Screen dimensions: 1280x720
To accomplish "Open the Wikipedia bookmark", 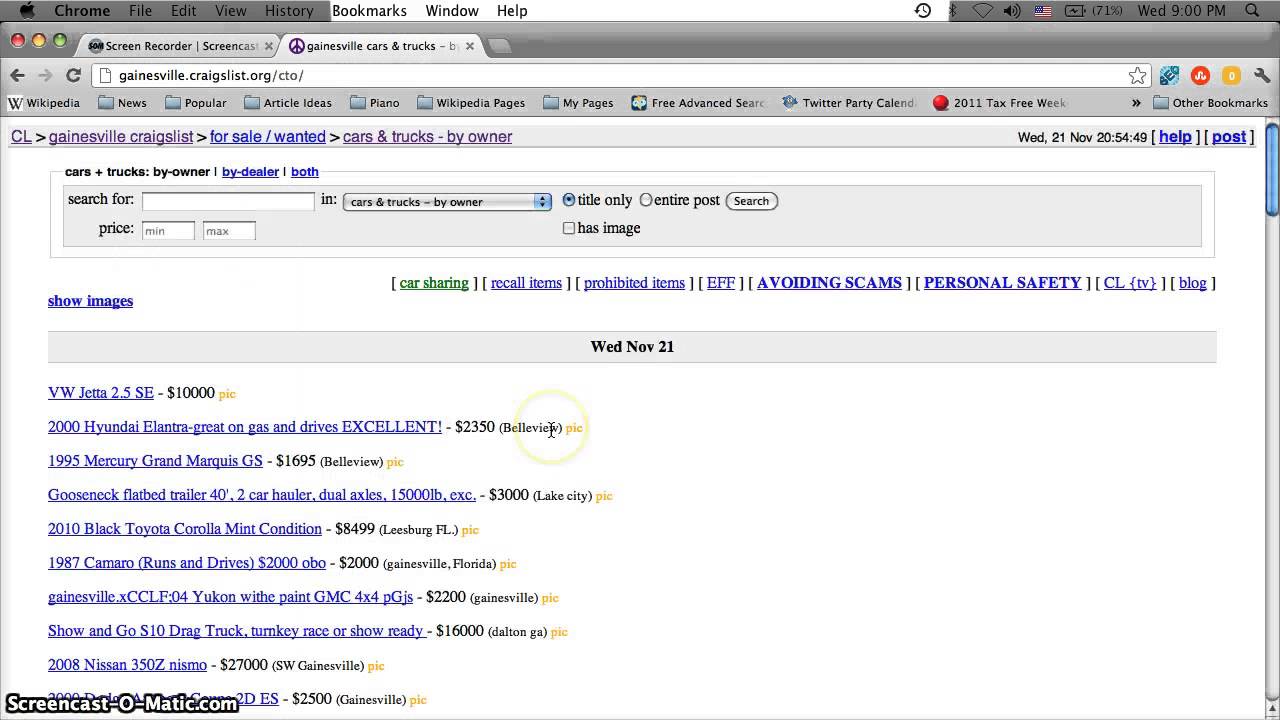I will [x=44, y=103].
